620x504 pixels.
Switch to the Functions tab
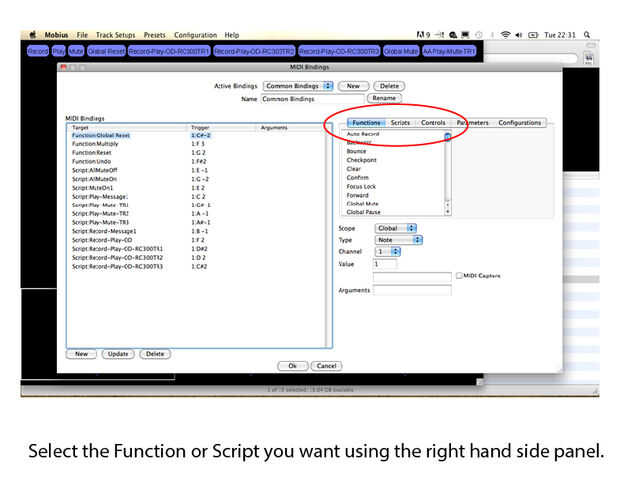pyautogui.click(x=366, y=123)
